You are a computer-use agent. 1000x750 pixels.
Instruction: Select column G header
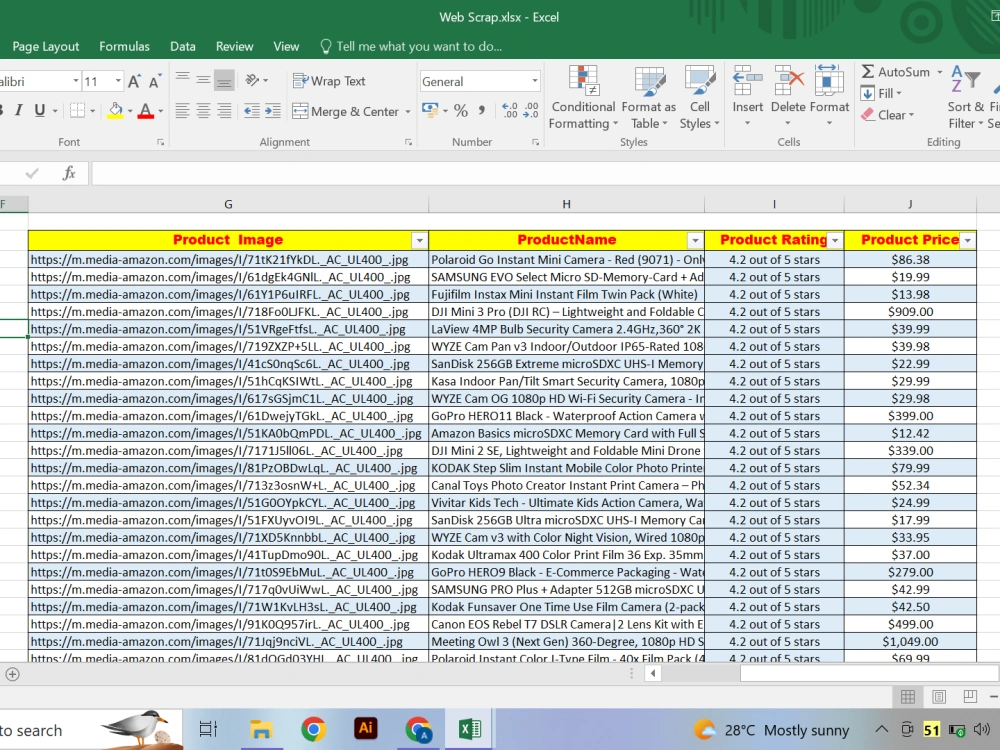[x=228, y=204]
